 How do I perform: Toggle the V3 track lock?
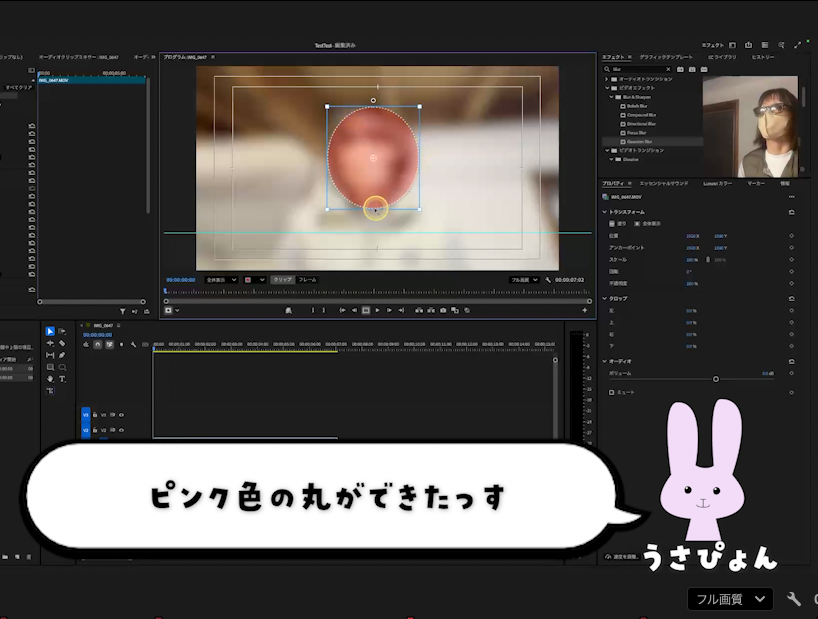pyautogui.click(x=95, y=414)
